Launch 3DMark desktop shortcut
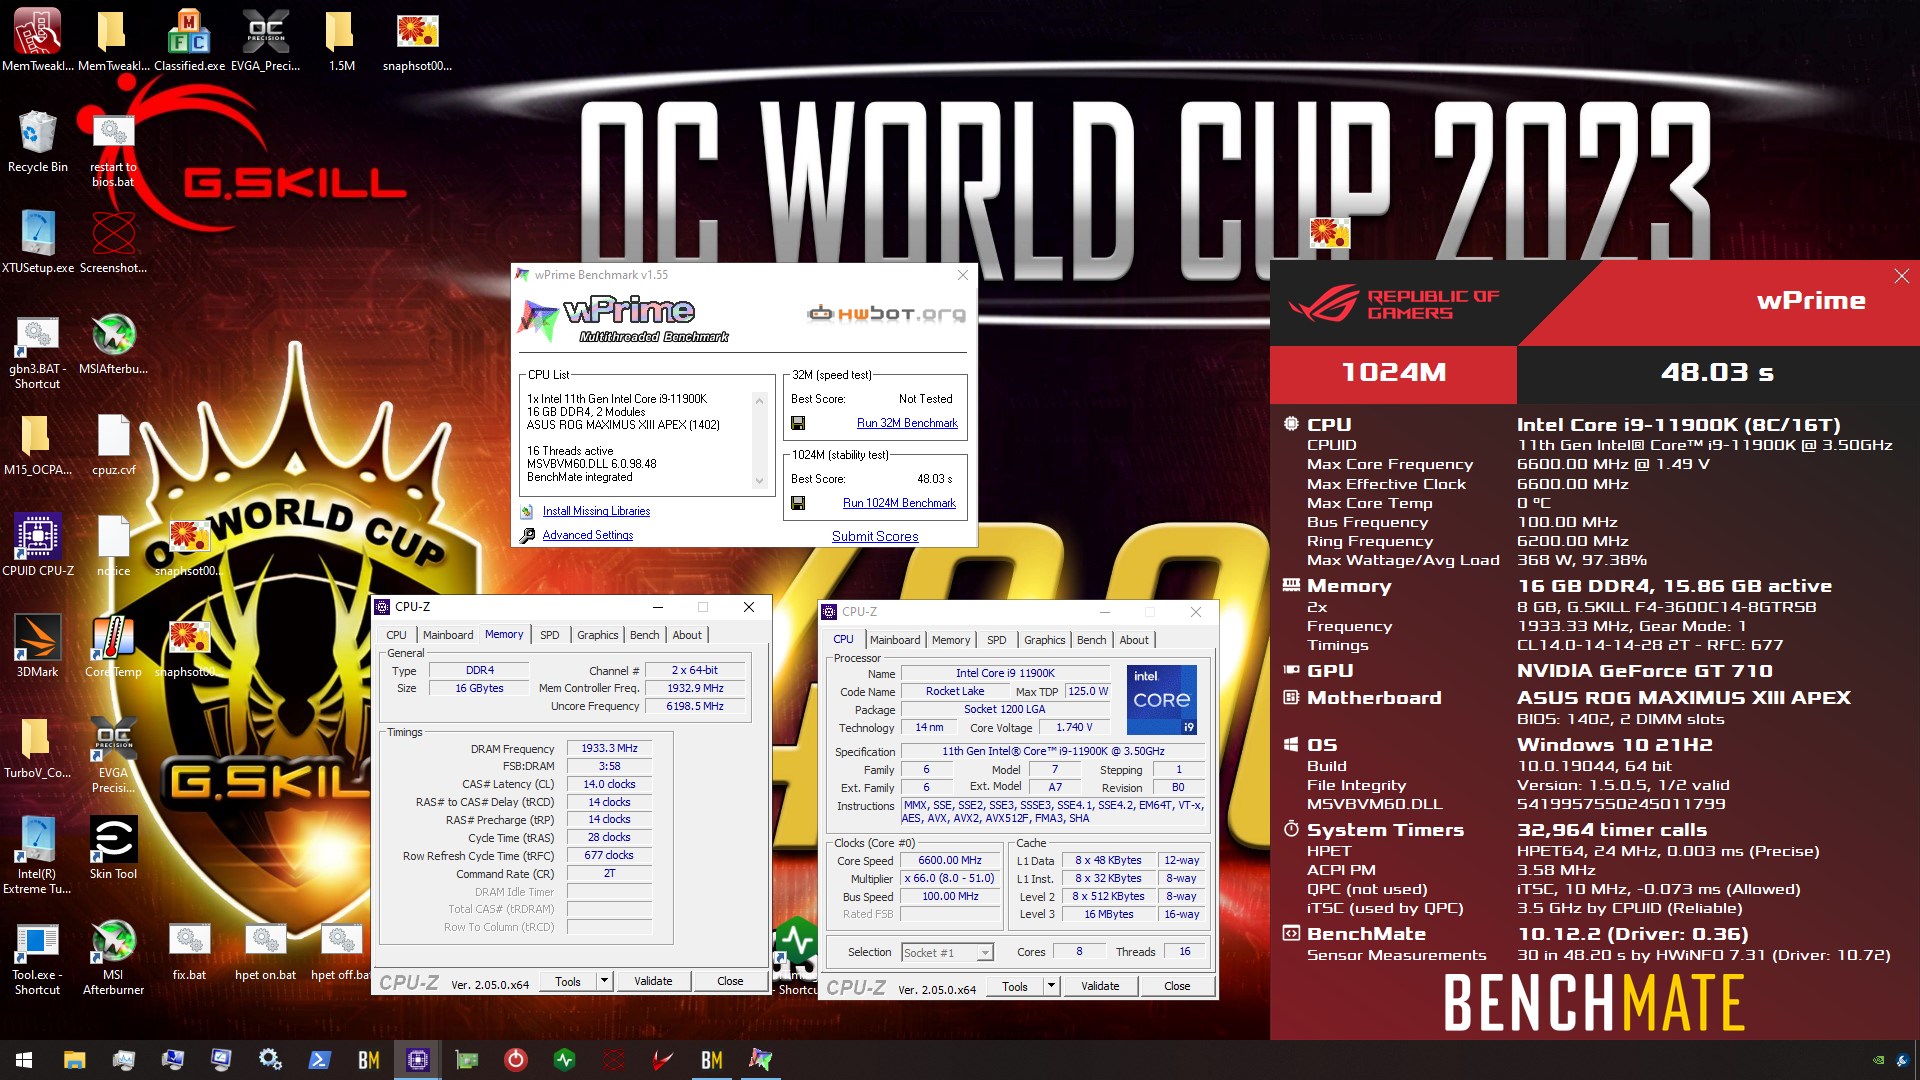1920x1080 pixels. tap(37, 647)
